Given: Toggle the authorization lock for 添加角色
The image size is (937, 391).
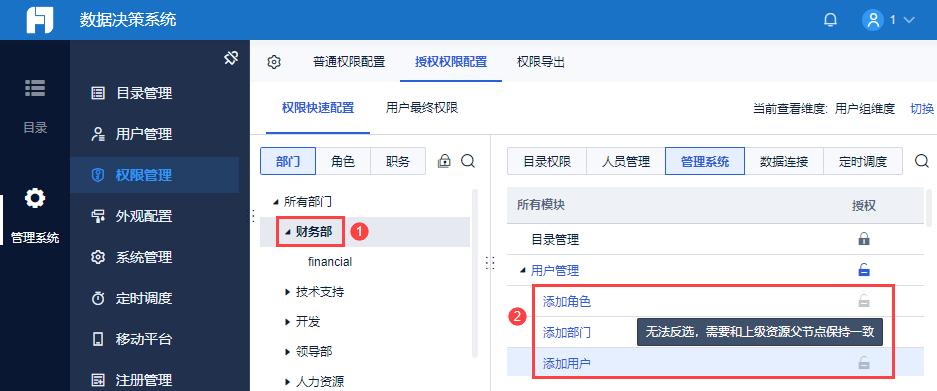Looking at the screenshot, I should tap(863, 301).
